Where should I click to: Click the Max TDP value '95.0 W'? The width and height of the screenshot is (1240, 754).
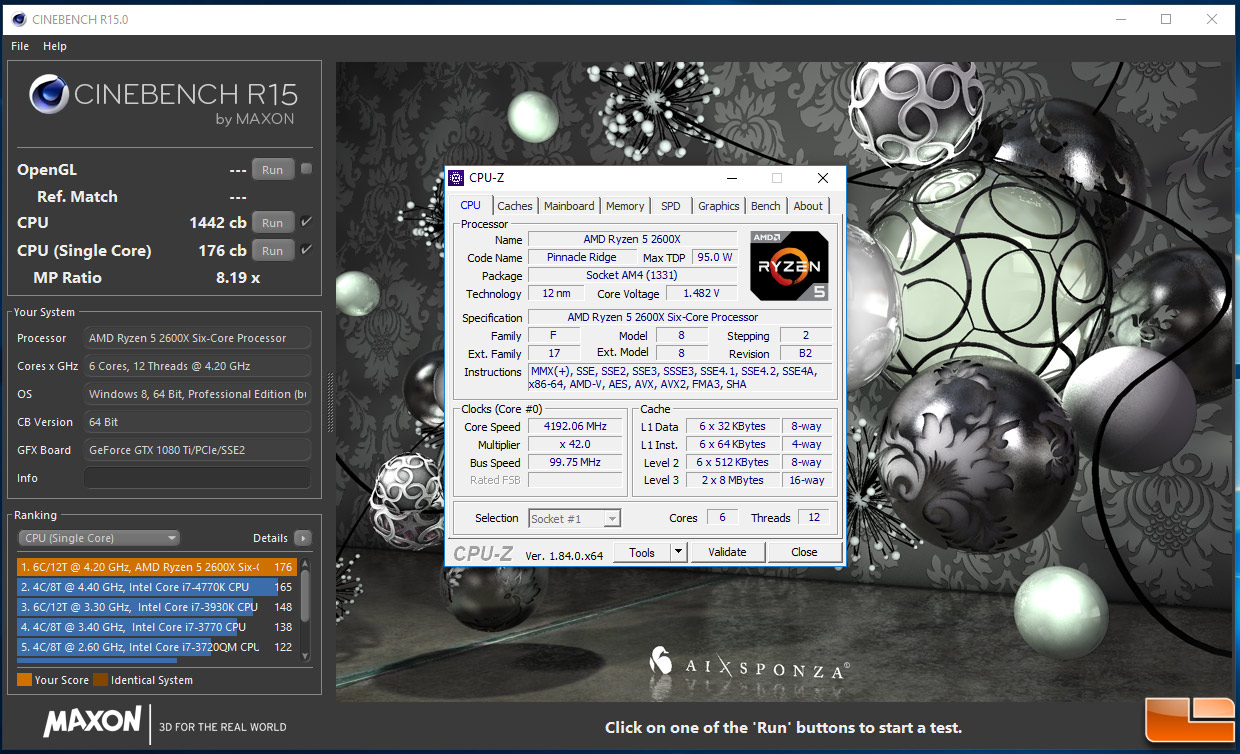click(715, 258)
